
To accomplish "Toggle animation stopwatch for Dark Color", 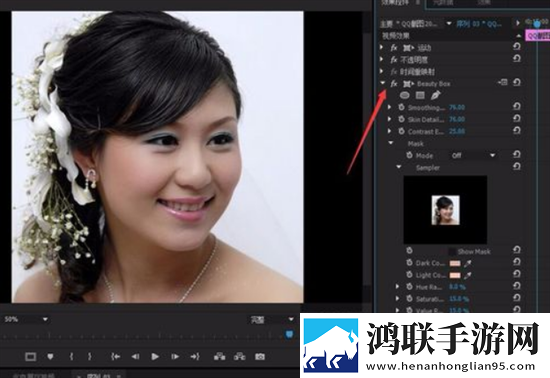I will pyautogui.click(x=409, y=262).
